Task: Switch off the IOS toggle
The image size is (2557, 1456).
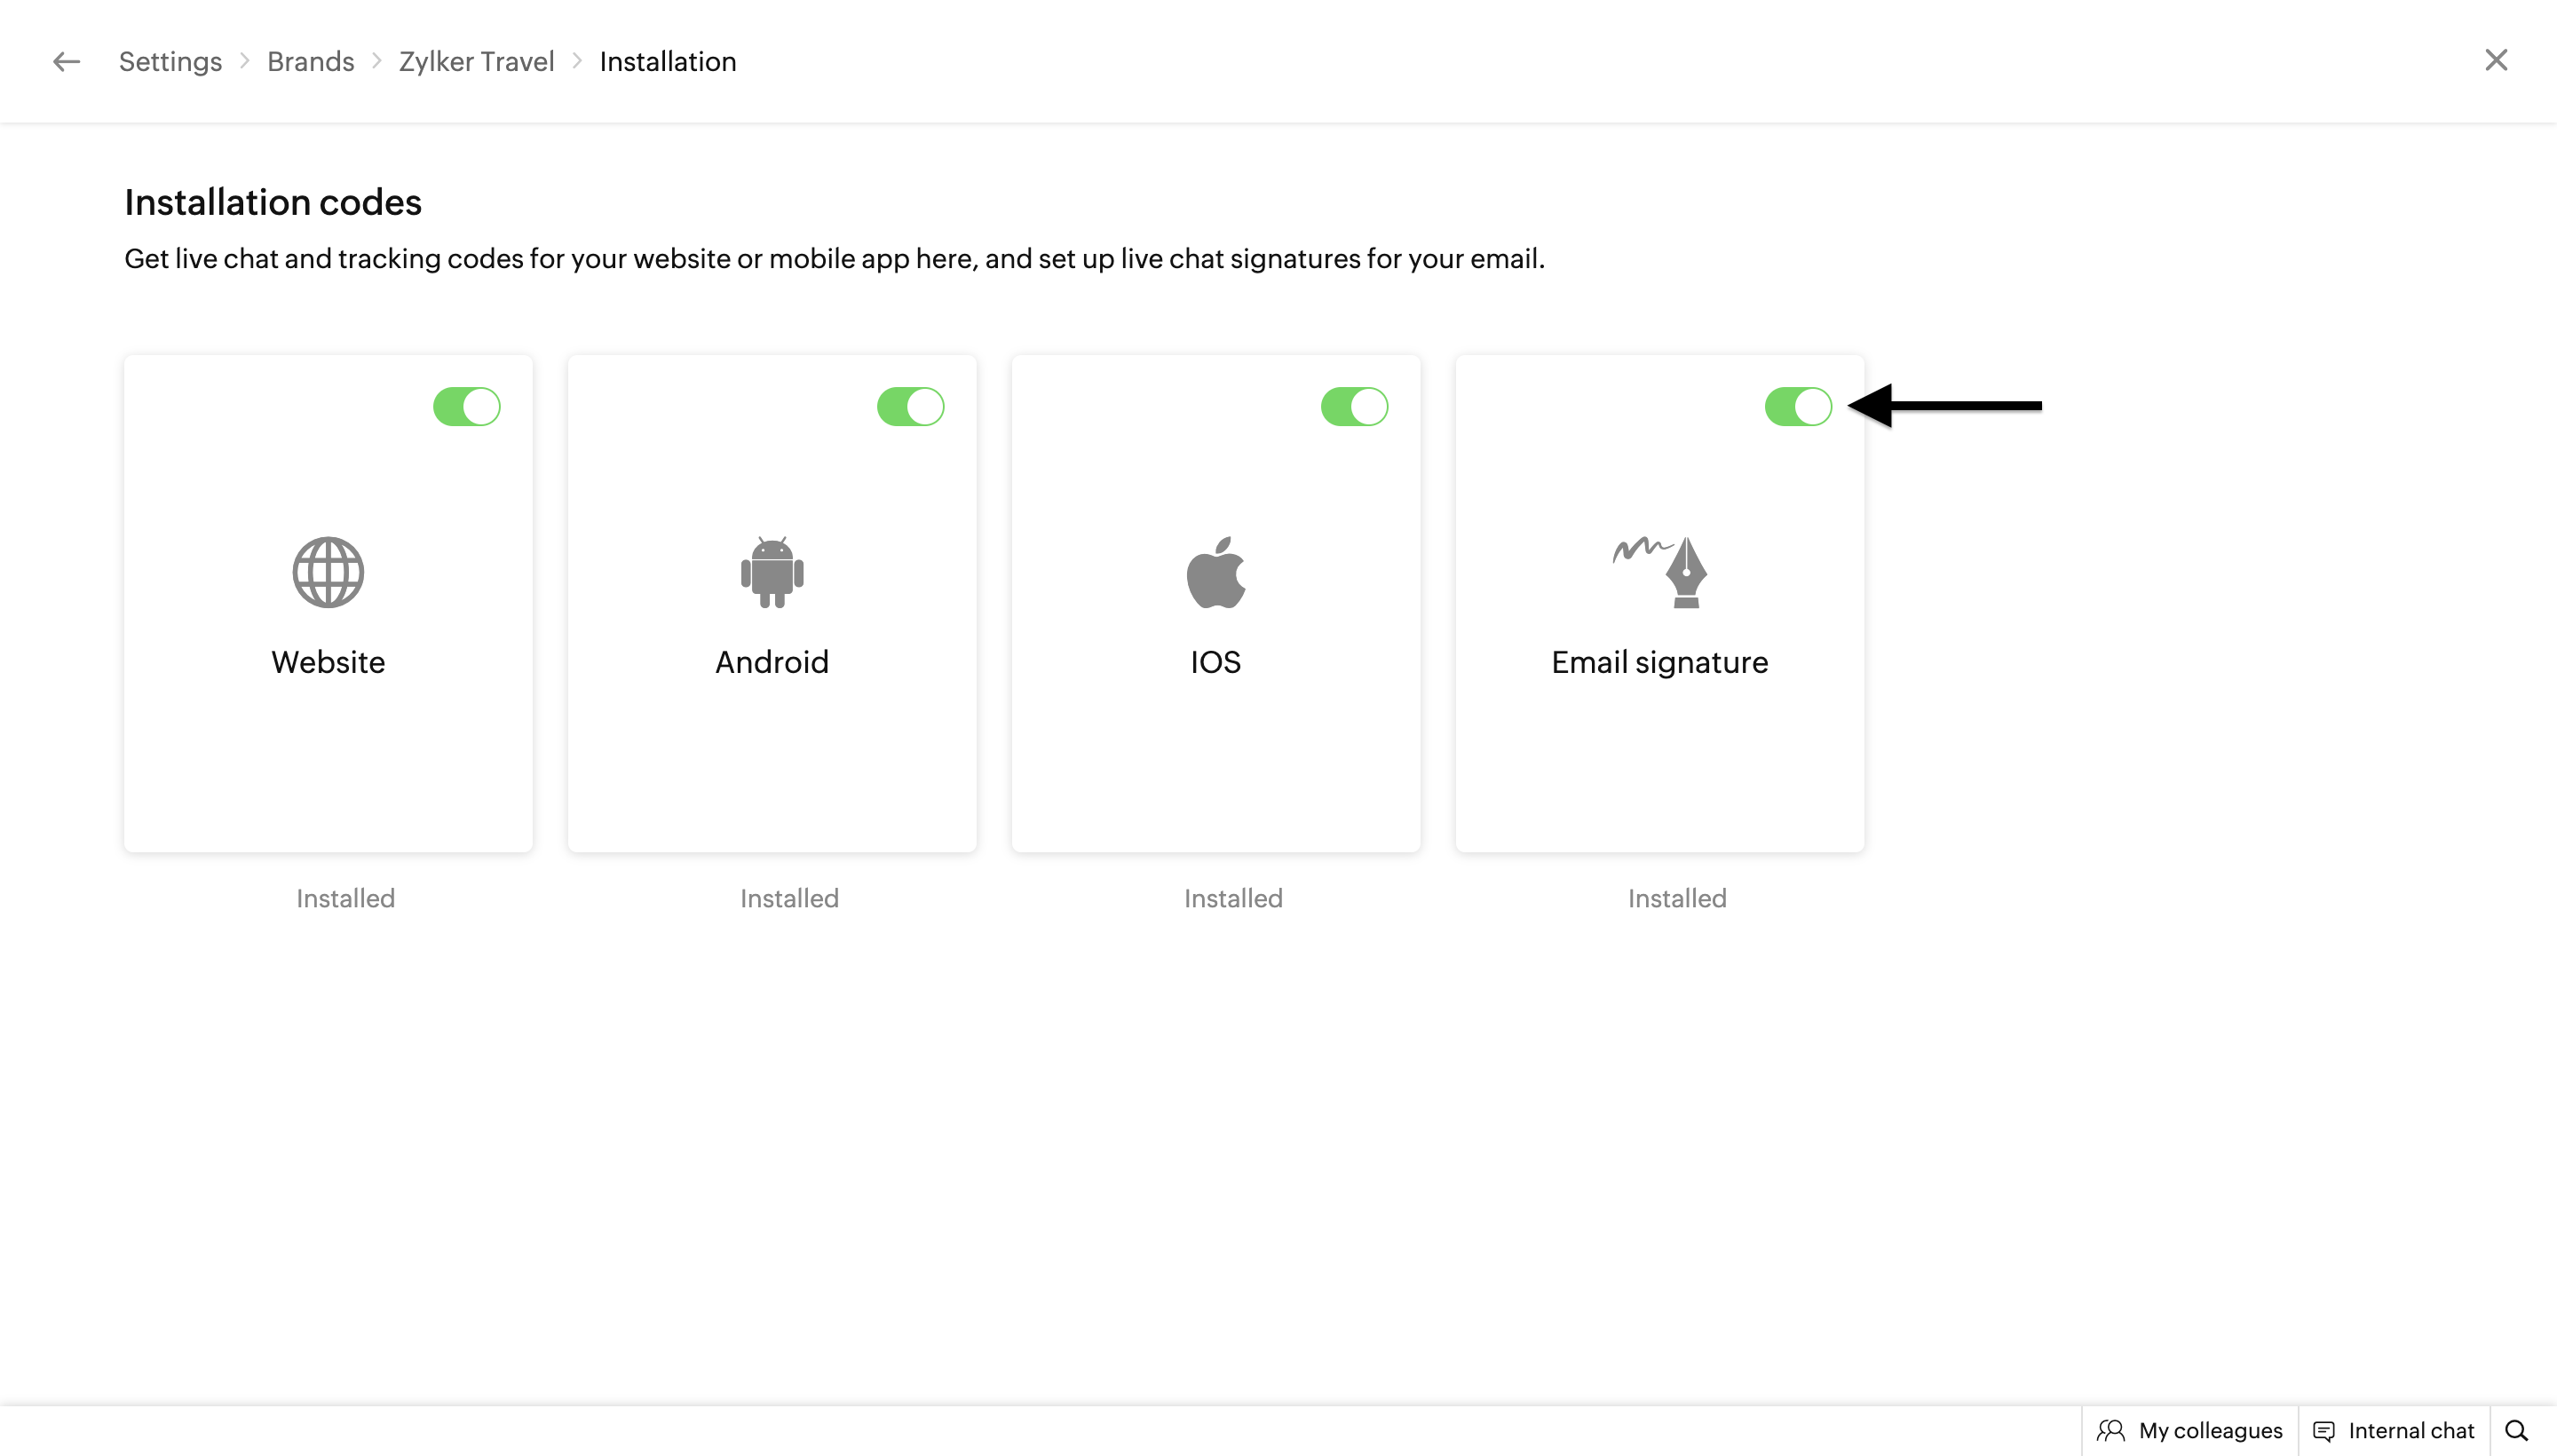Action: 1355,407
